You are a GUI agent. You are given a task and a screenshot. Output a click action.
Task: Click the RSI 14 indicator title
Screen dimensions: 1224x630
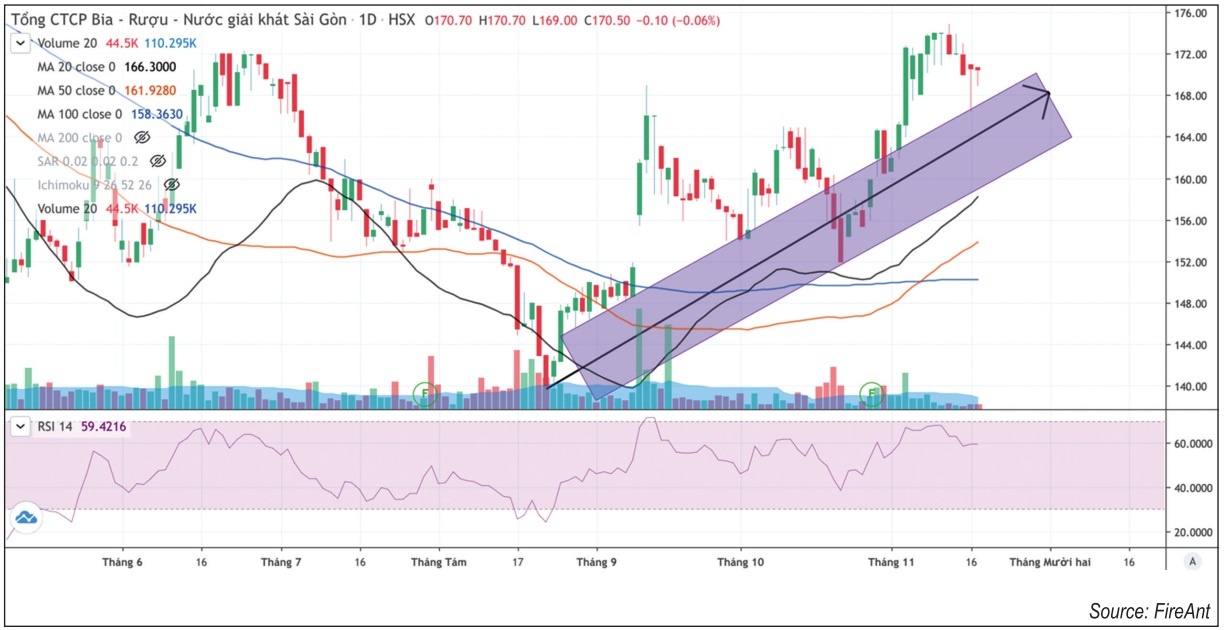pyautogui.click(x=57, y=428)
